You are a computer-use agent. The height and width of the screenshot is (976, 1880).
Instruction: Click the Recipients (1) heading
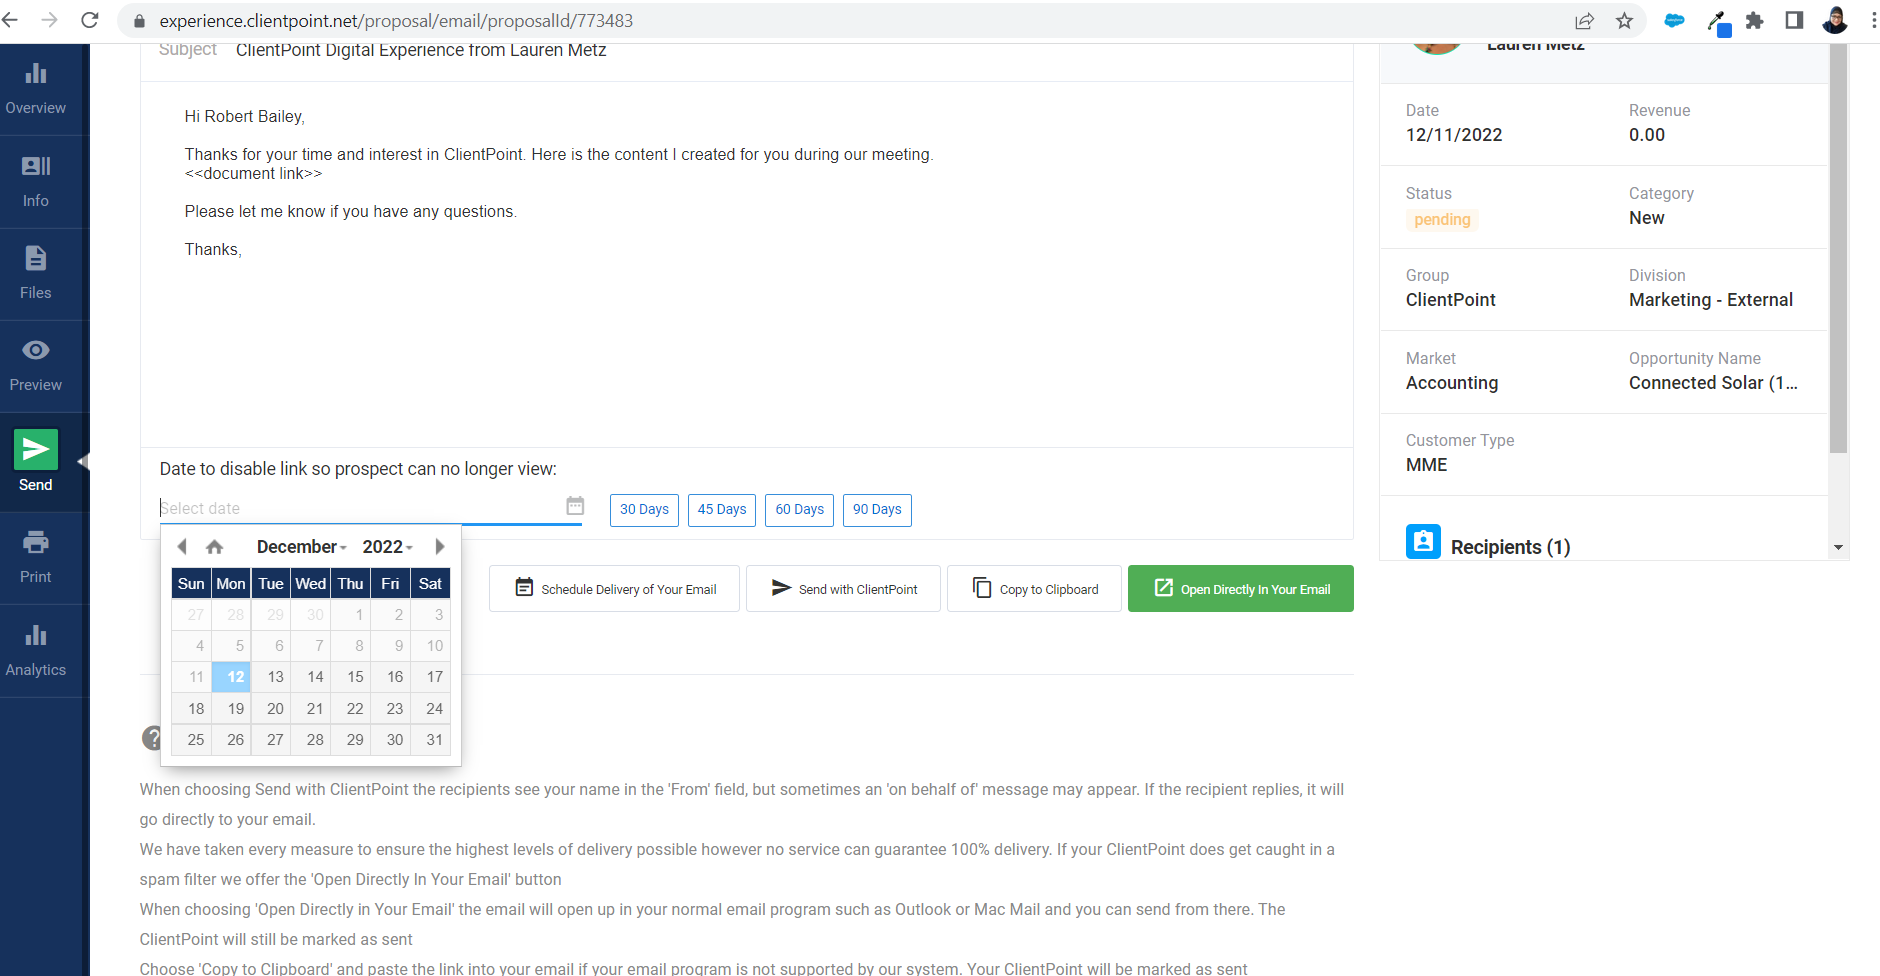[x=1510, y=547]
